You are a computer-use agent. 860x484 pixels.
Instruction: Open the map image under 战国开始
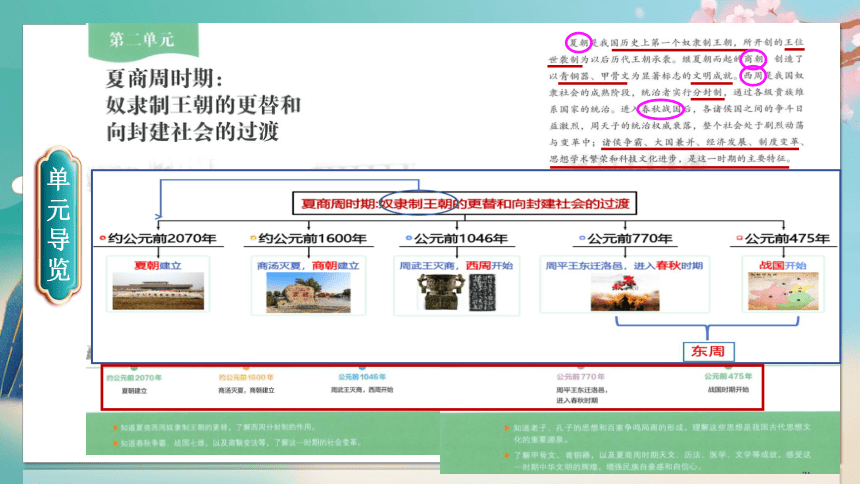tap(783, 291)
